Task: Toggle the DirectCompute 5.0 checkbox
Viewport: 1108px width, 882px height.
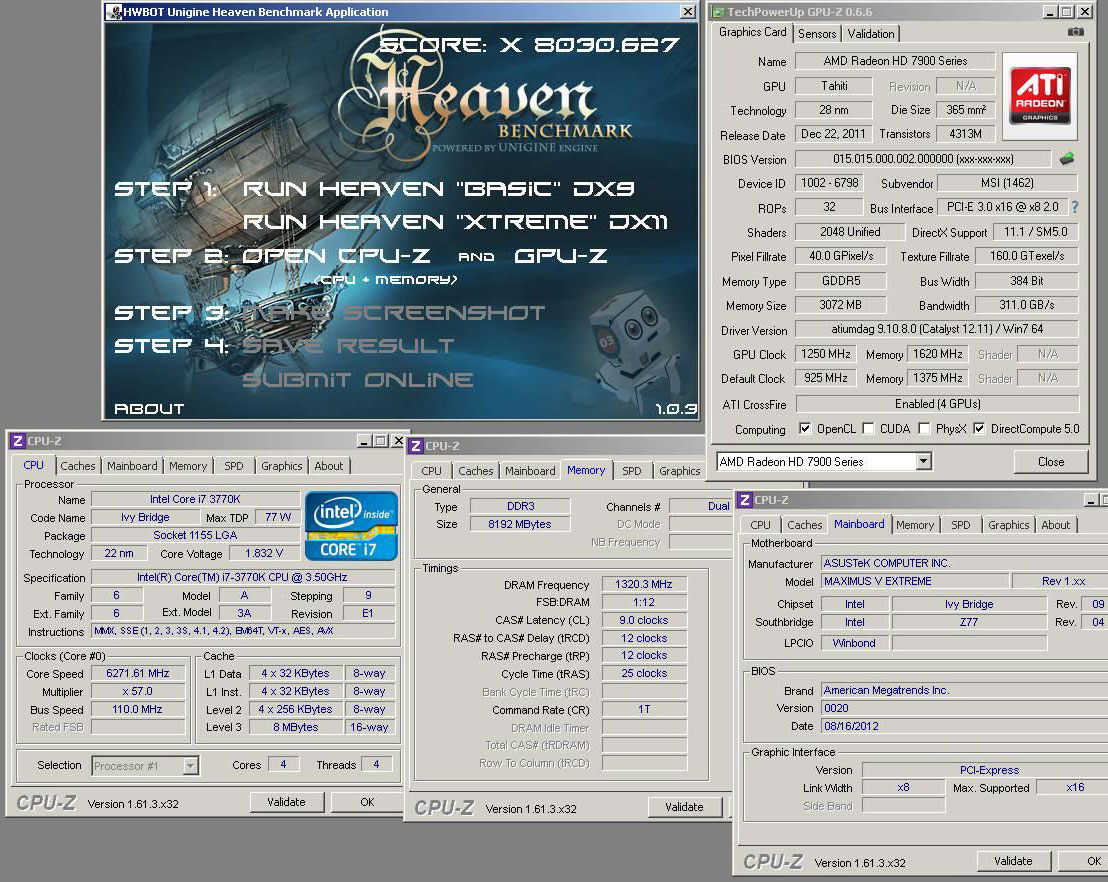Action: (x=979, y=428)
